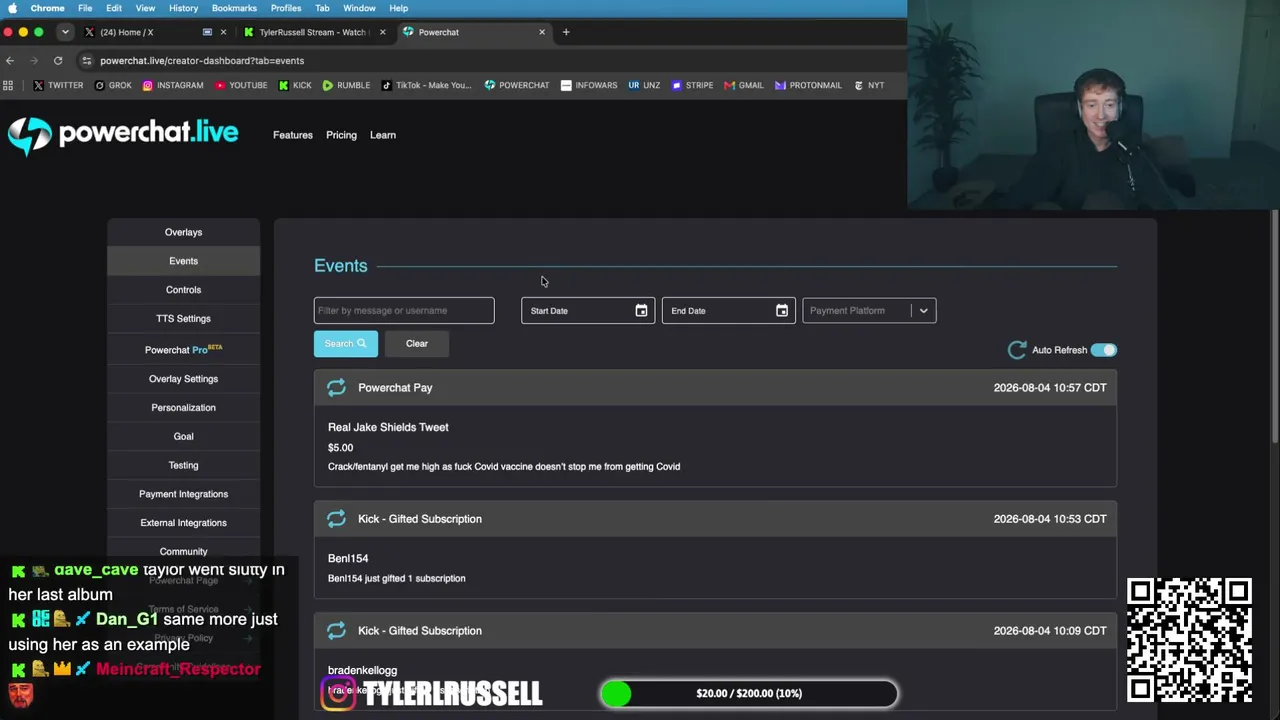Open Community in the sidebar
This screenshot has width=1280, height=720.
183,552
